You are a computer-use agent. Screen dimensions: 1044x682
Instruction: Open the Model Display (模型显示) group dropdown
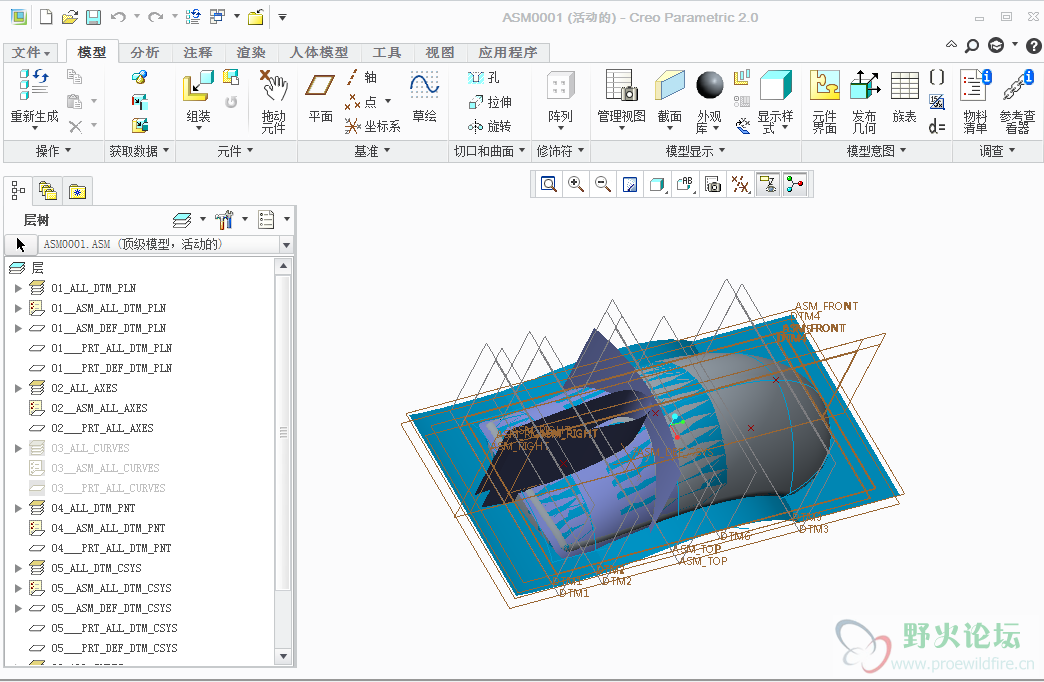pos(696,151)
